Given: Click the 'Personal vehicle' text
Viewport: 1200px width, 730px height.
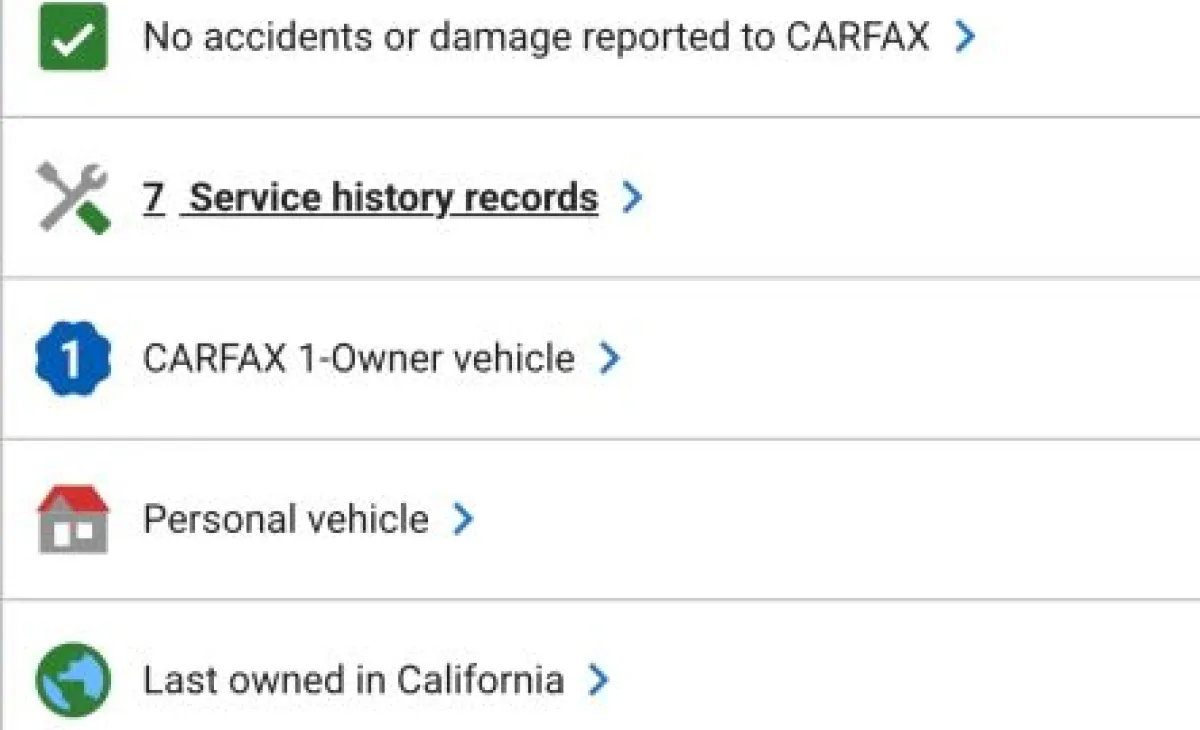Looking at the screenshot, I should [286, 520].
